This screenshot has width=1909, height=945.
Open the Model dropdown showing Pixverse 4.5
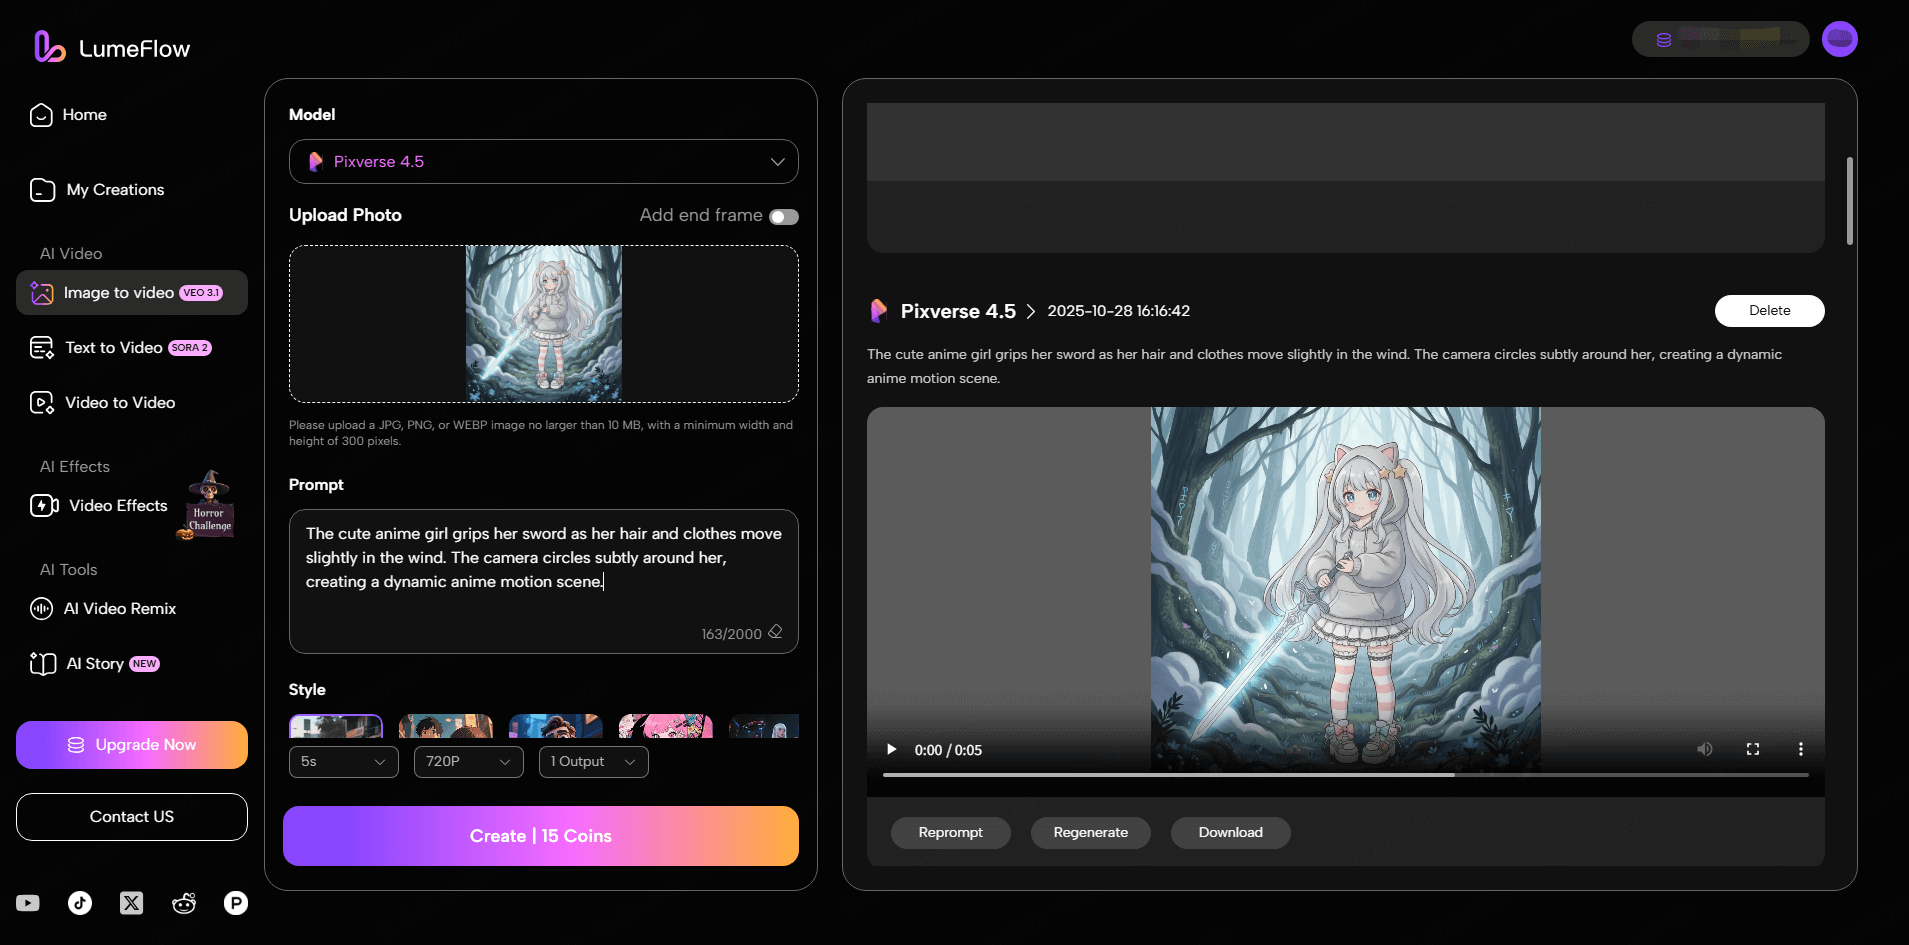point(543,161)
